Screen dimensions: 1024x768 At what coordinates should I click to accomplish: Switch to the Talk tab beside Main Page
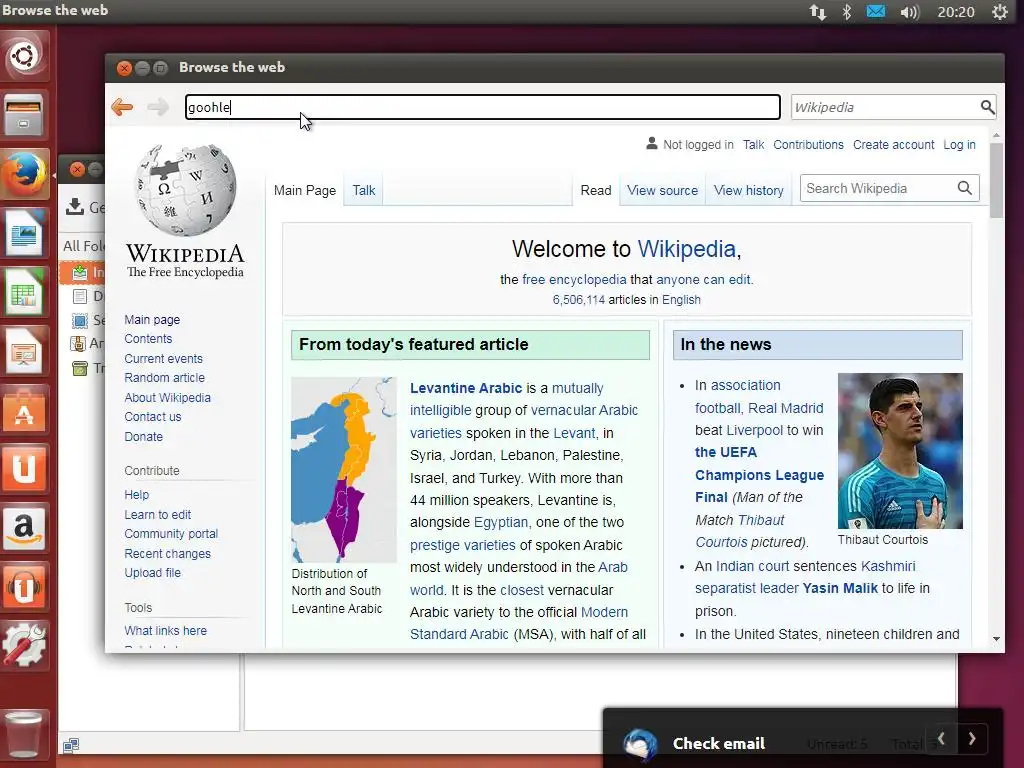[x=364, y=190]
